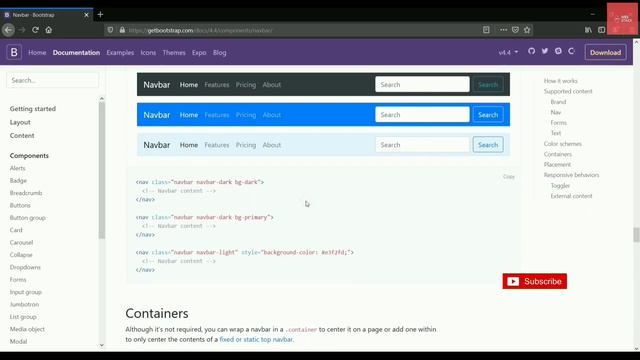The width and height of the screenshot is (640, 360).
Task: Open the Badge component page
Action: [x=18, y=180]
